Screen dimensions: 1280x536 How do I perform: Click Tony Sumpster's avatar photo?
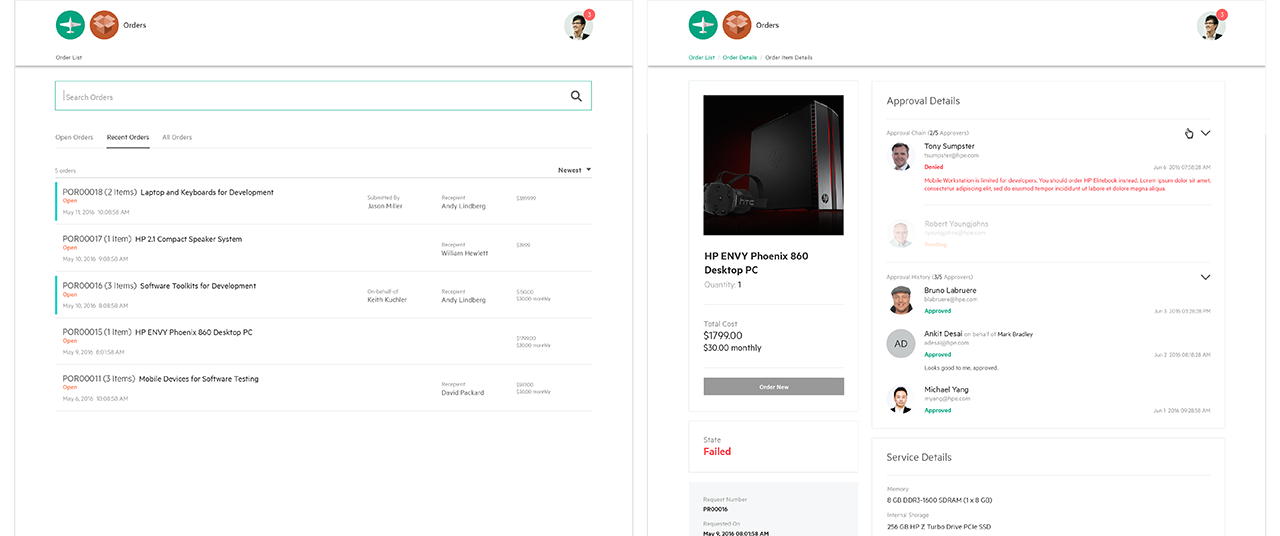(x=902, y=156)
